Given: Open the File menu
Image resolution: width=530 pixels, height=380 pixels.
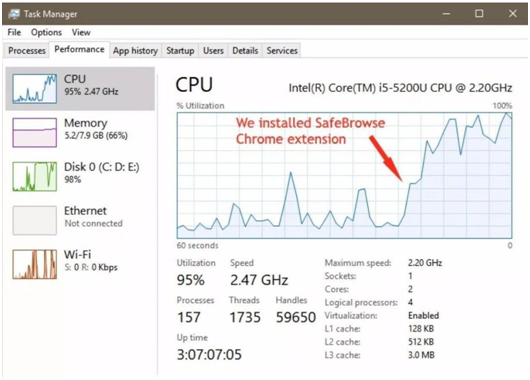Looking at the screenshot, I should pyautogui.click(x=14, y=32).
